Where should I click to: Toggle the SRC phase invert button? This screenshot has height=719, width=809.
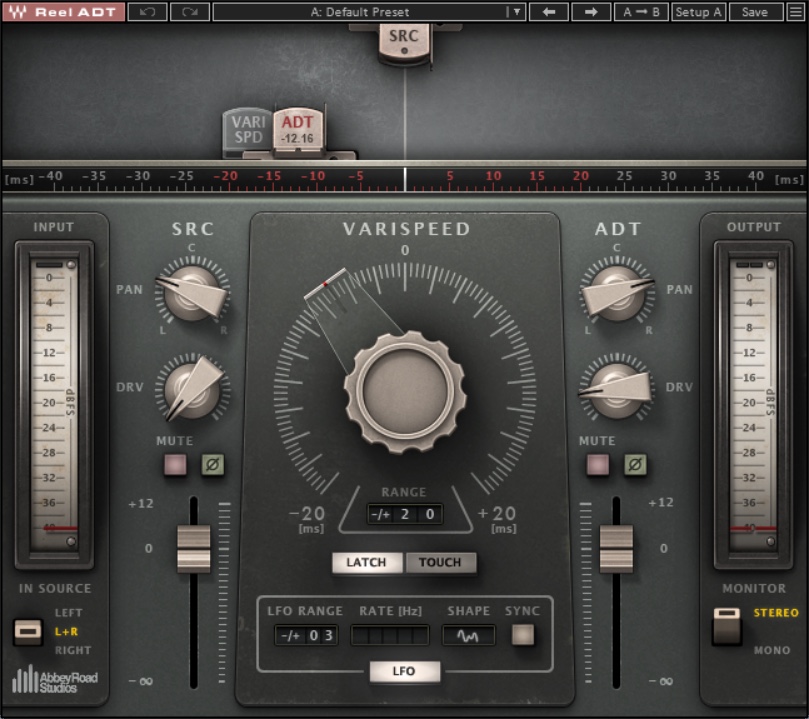point(213,465)
